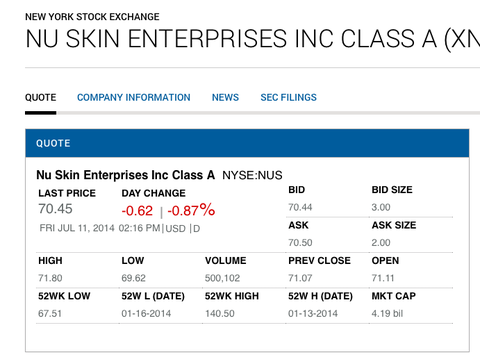
Task: Click the NYSE:NUS ticker symbol
Action: tap(252, 175)
